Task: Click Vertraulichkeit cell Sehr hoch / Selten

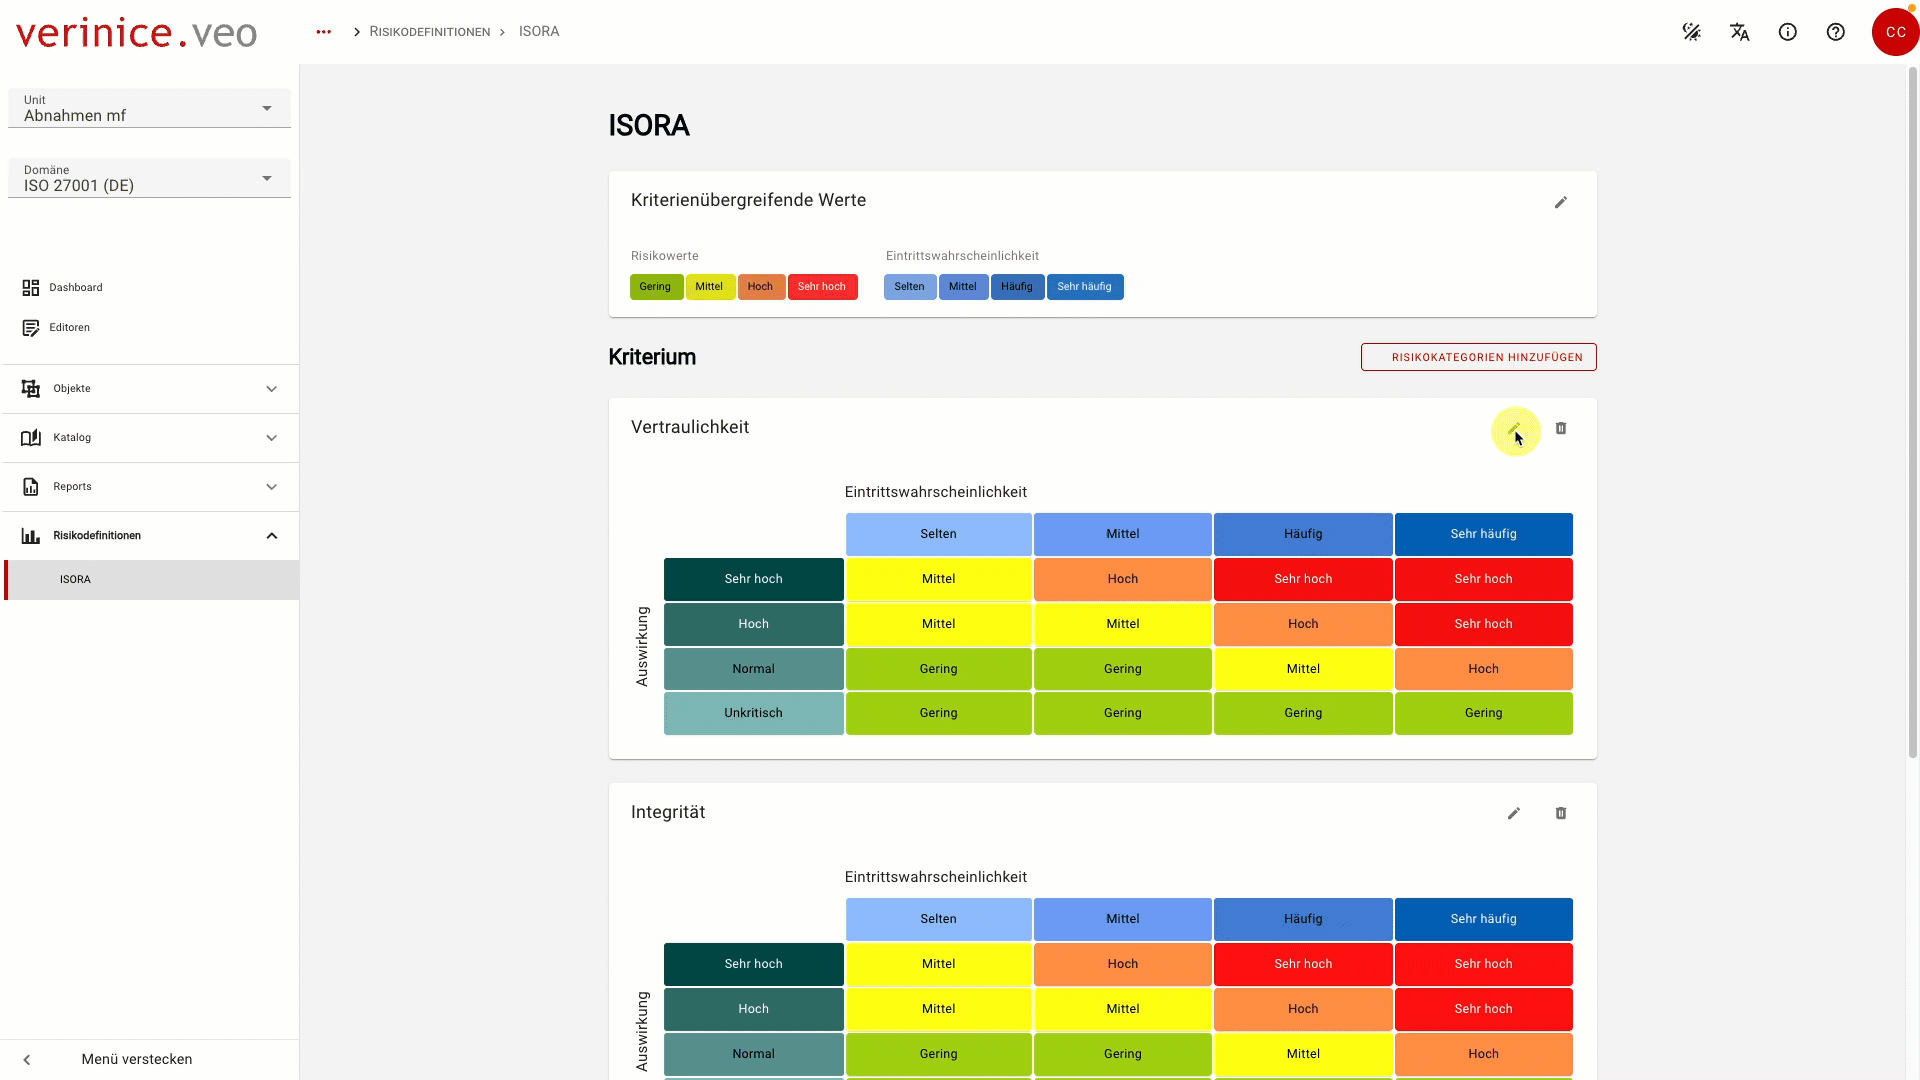Action: (x=939, y=579)
